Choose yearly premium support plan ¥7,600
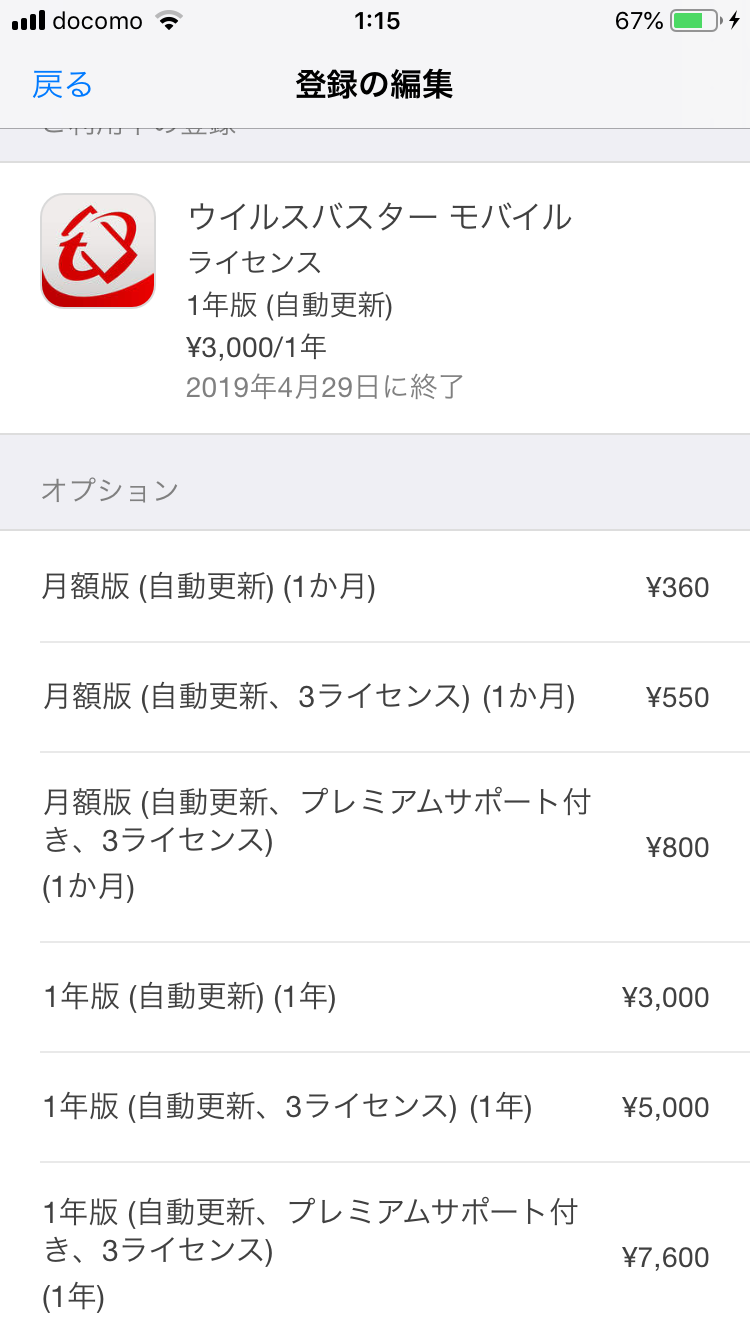Screen dimensions: 750x1334 click(375, 1255)
